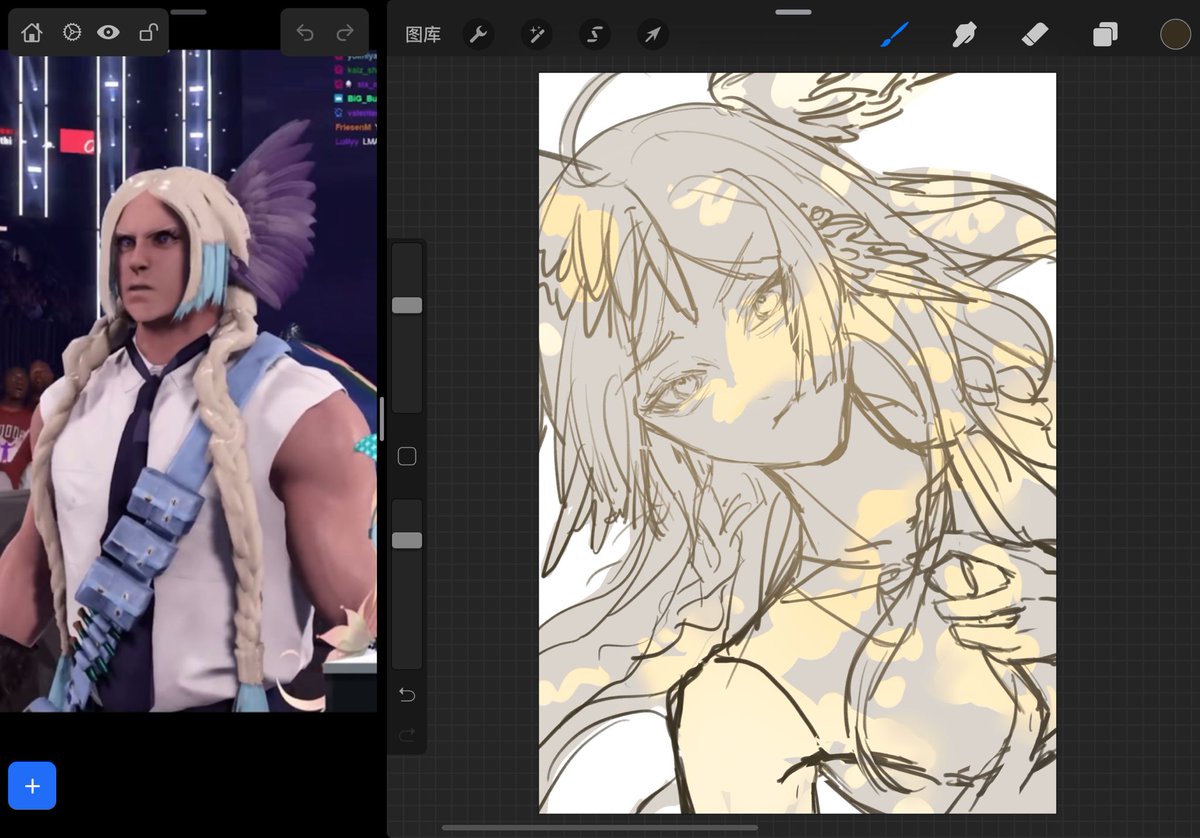Open the 图库 gallery in Procreate

click(x=423, y=35)
